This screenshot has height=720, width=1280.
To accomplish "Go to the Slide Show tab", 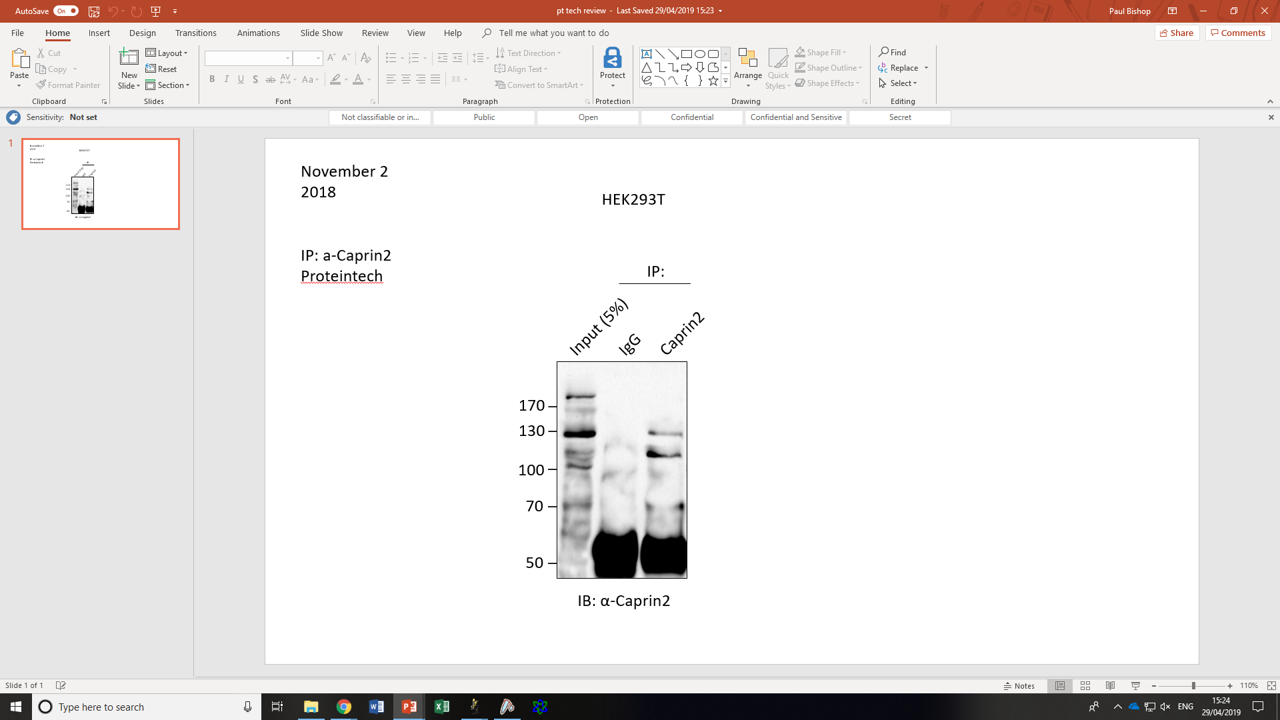I will coord(321,33).
